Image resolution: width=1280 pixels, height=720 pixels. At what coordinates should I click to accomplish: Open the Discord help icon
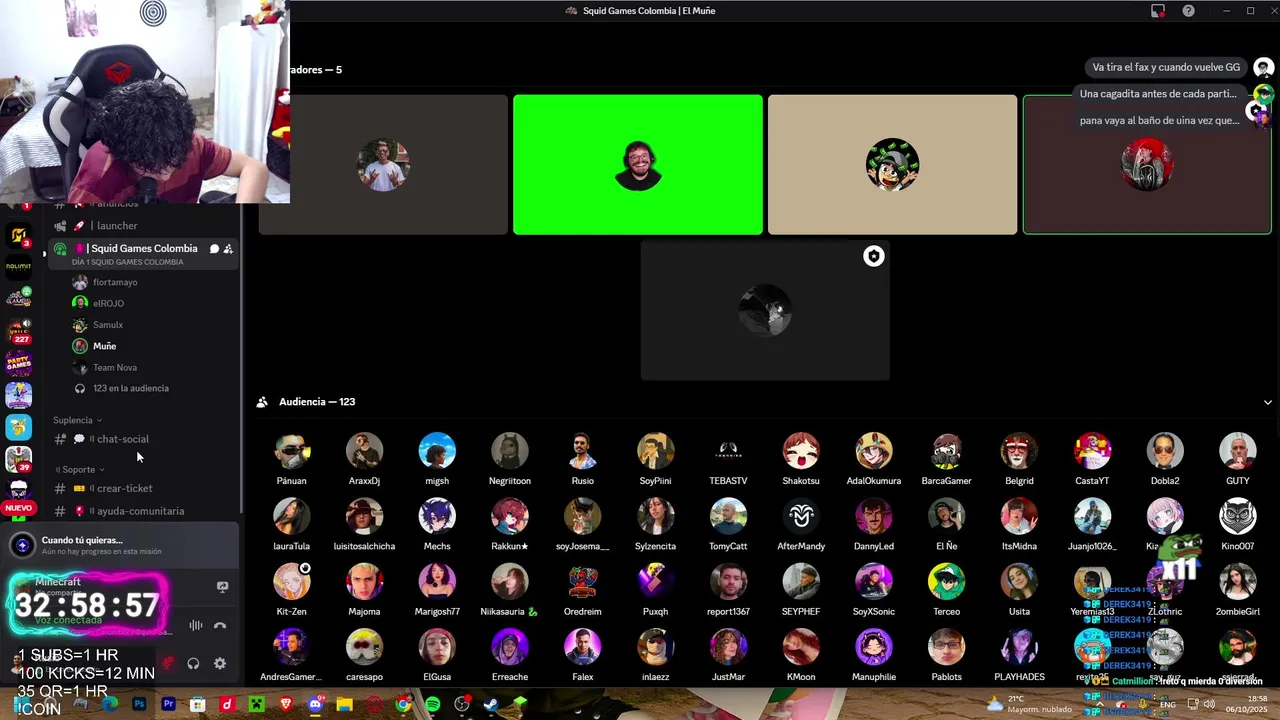(1188, 11)
